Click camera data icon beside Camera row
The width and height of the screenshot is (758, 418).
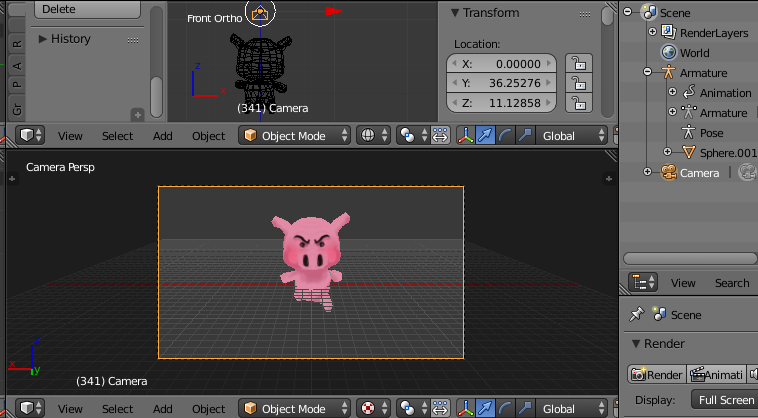click(x=747, y=173)
